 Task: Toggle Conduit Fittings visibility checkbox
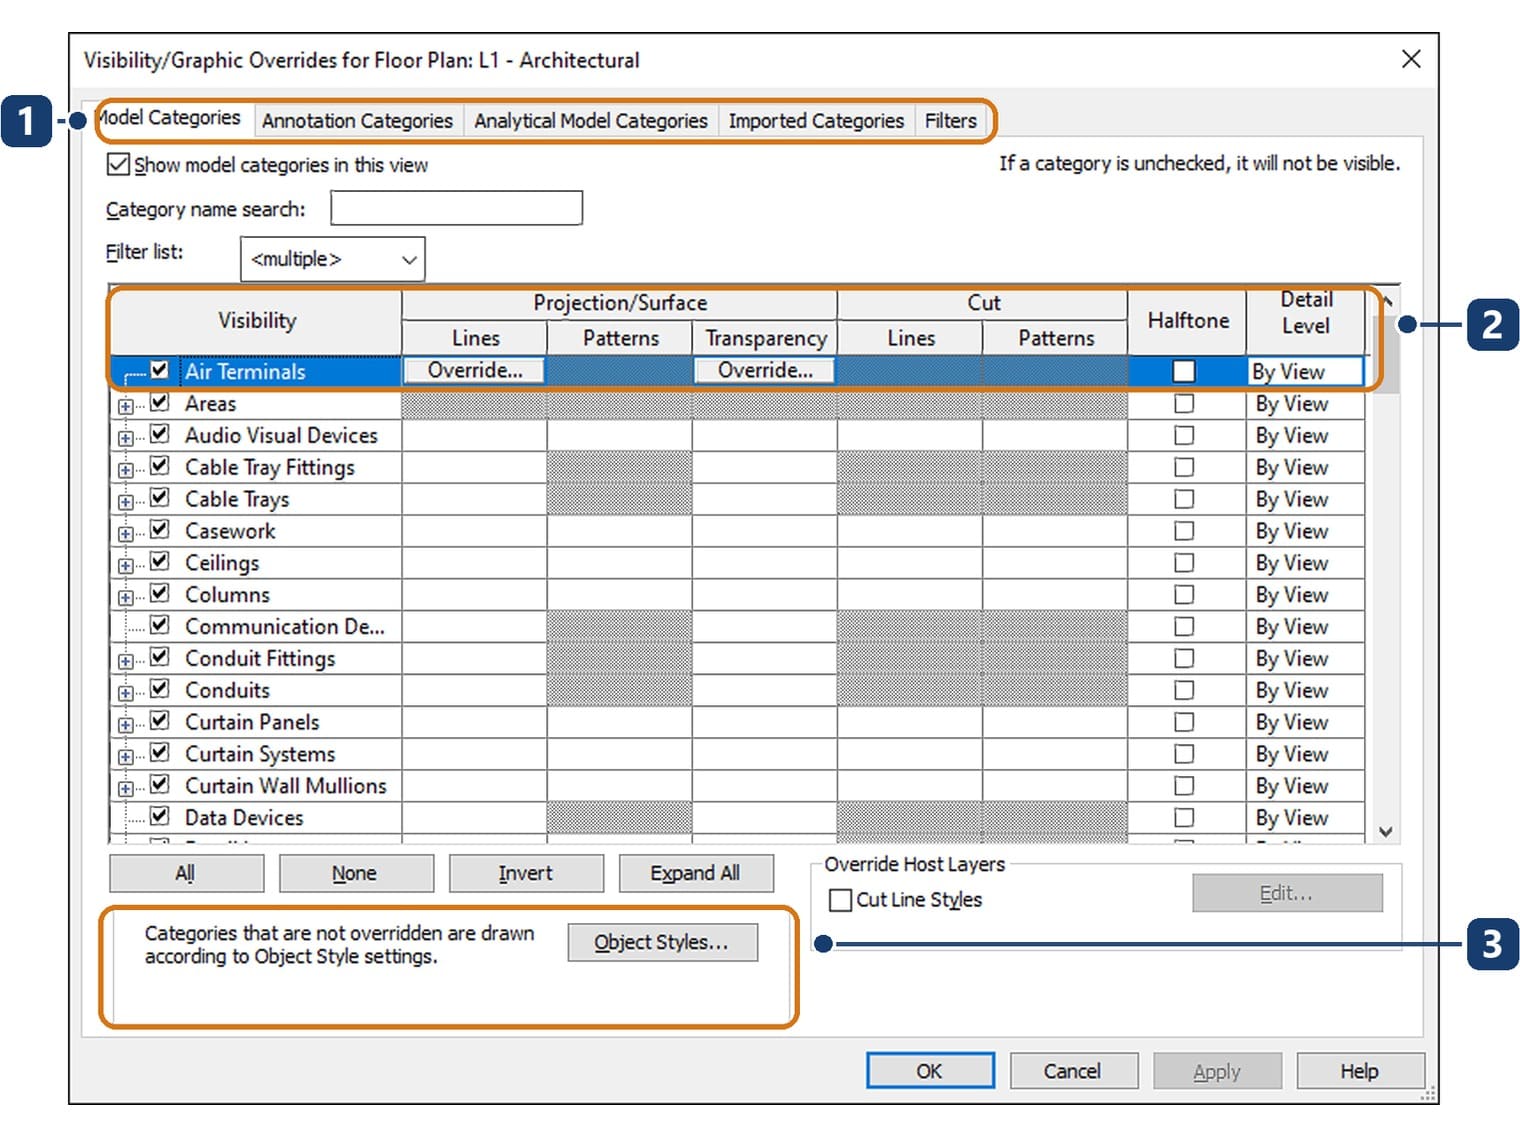(159, 657)
